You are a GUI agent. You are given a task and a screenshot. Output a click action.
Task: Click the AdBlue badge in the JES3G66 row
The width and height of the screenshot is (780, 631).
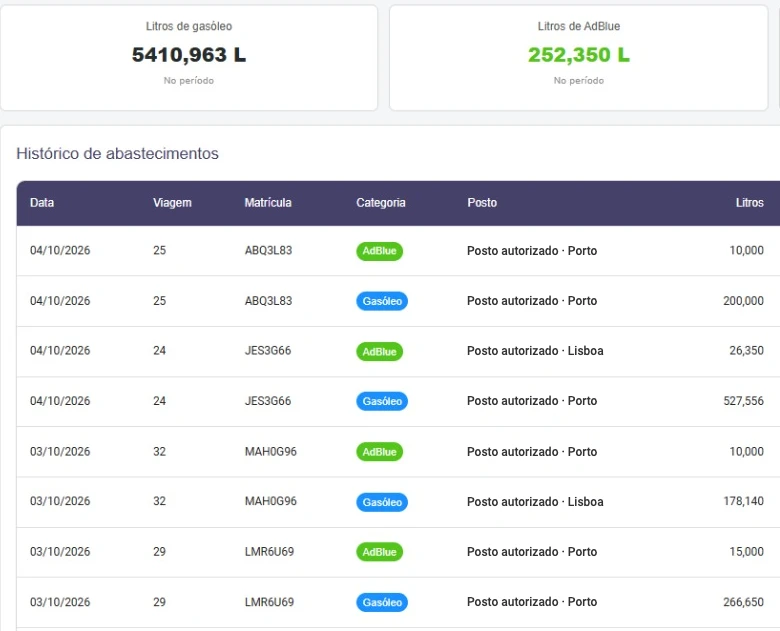click(379, 351)
